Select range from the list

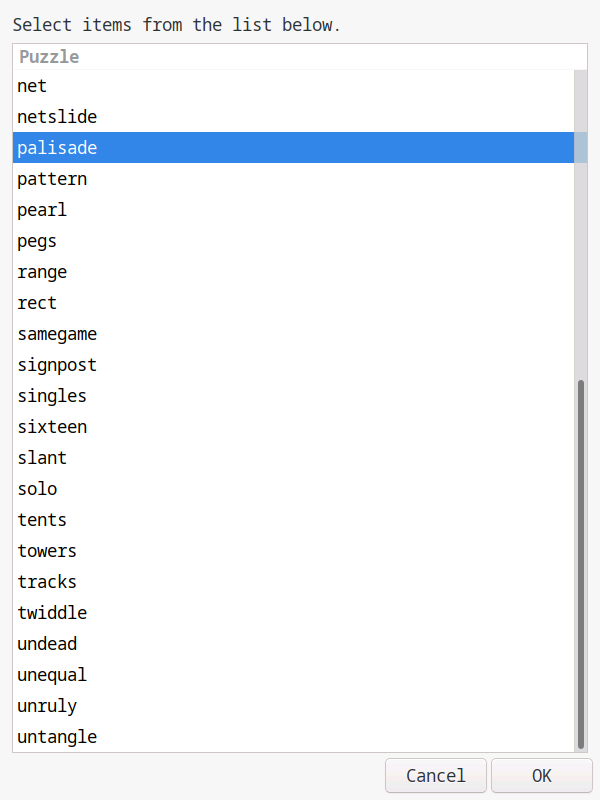(x=42, y=272)
